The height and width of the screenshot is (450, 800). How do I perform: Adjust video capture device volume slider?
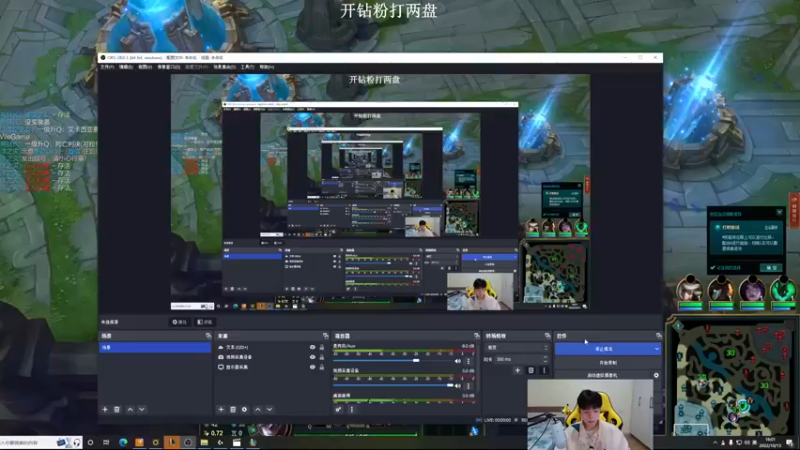point(450,386)
